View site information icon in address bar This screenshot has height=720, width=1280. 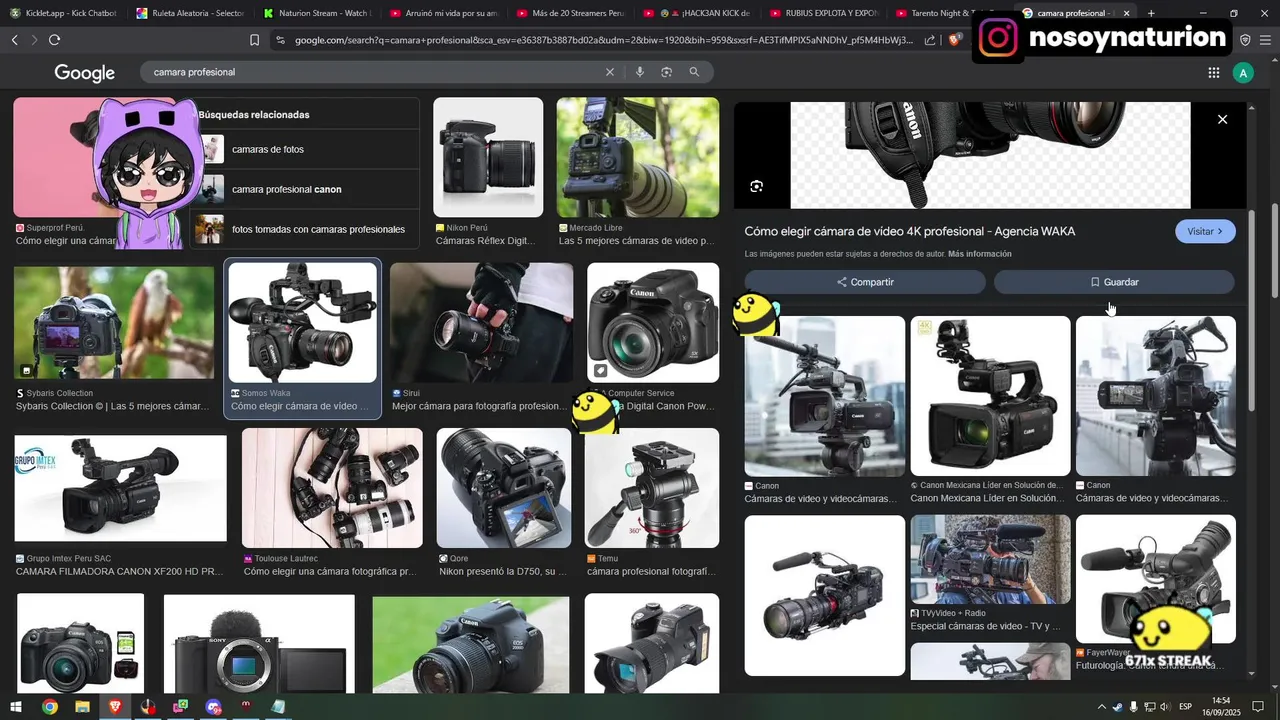280,40
